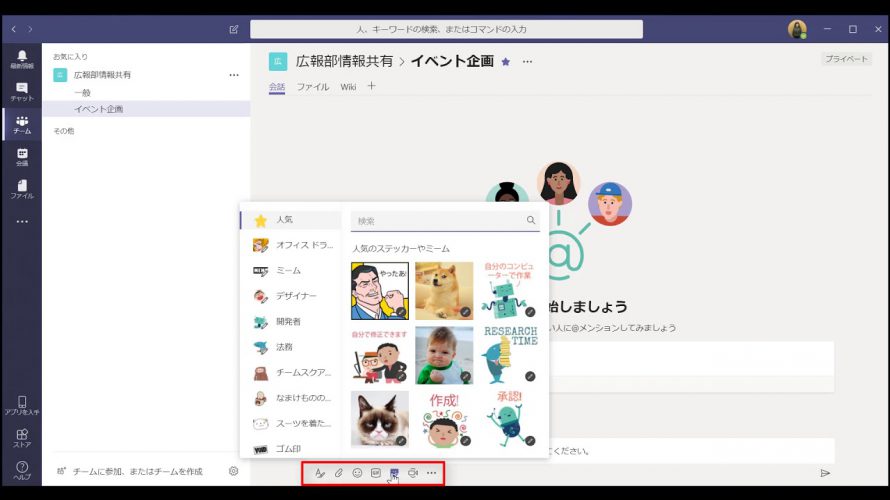
Task: Click the 広報部情報共有 breadcrumb in header
Action: pyautogui.click(x=344, y=61)
